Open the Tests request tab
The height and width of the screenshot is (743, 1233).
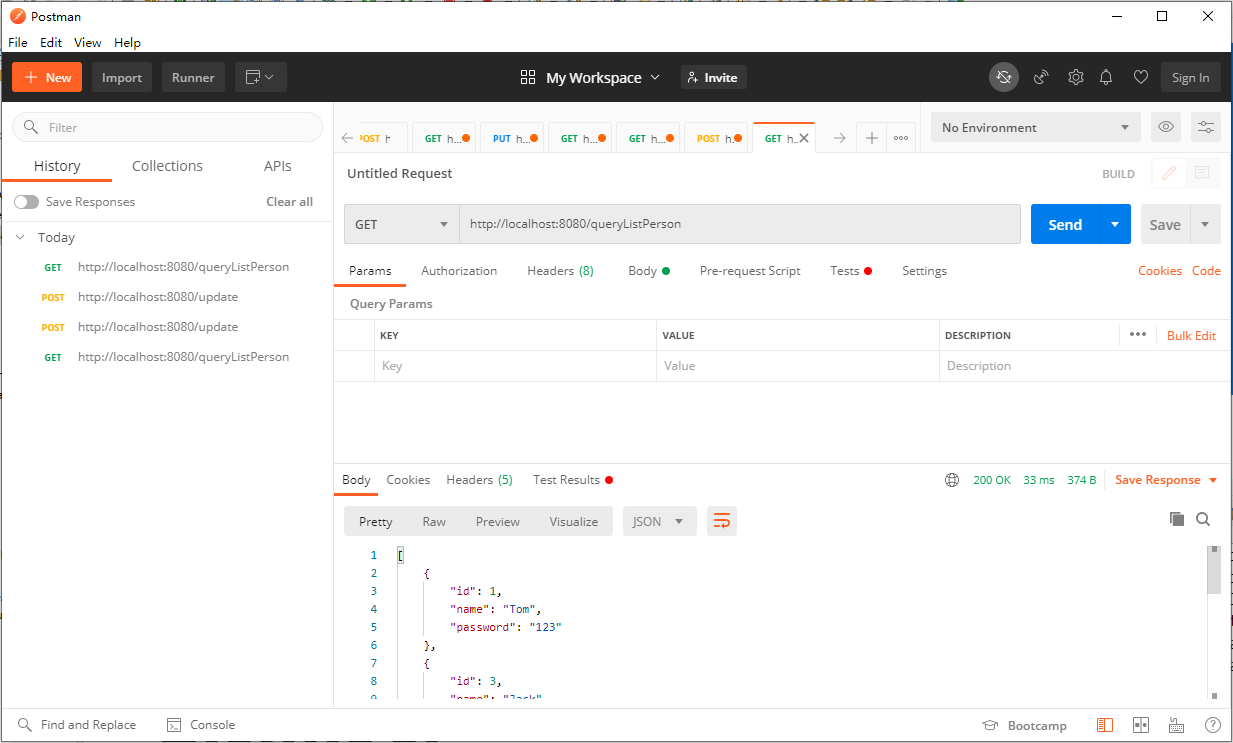pyautogui.click(x=851, y=271)
